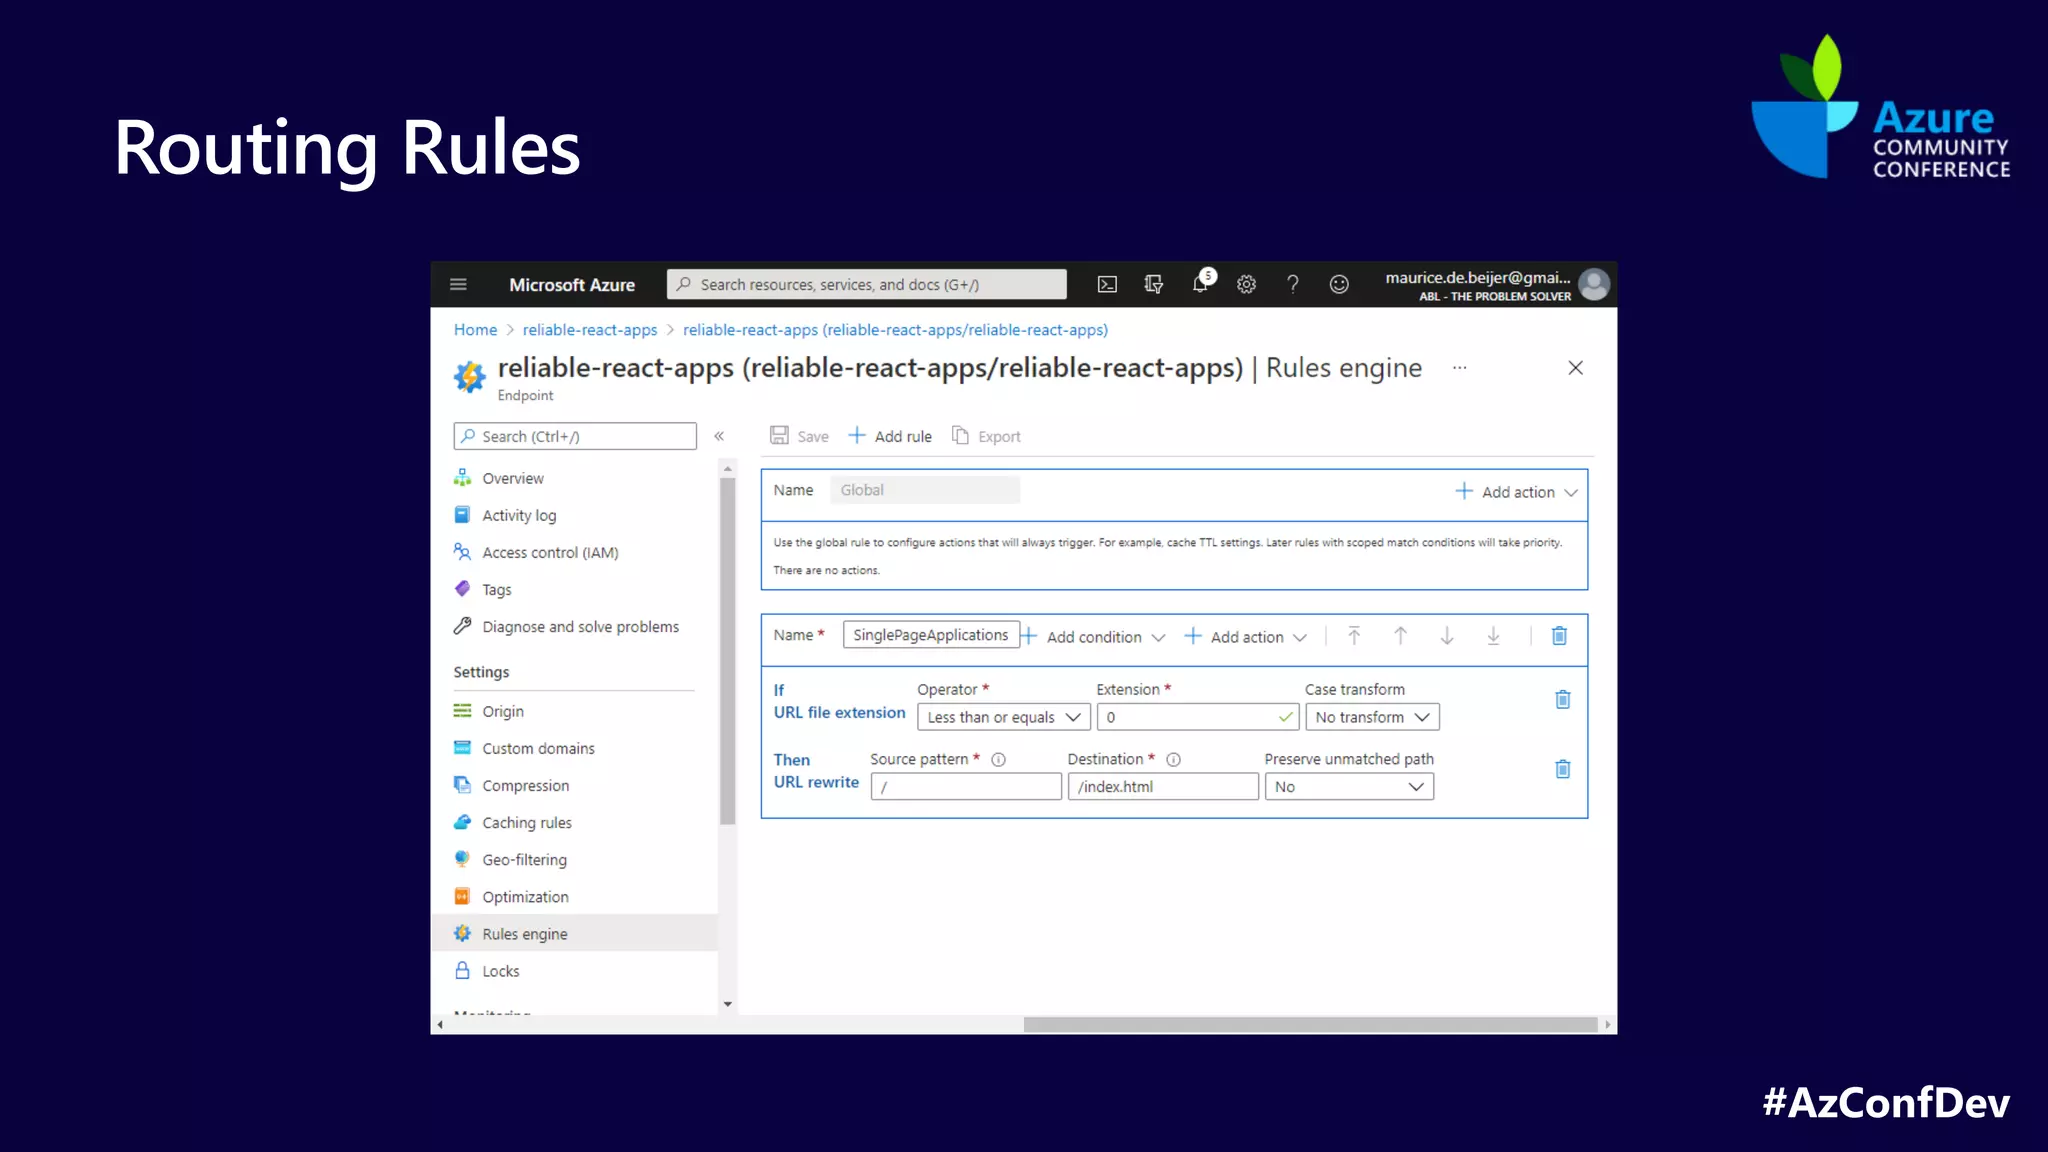Click the feedback smiley icon
The width and height of the screenshot is (2048, 1152).
pos(1339,285)
